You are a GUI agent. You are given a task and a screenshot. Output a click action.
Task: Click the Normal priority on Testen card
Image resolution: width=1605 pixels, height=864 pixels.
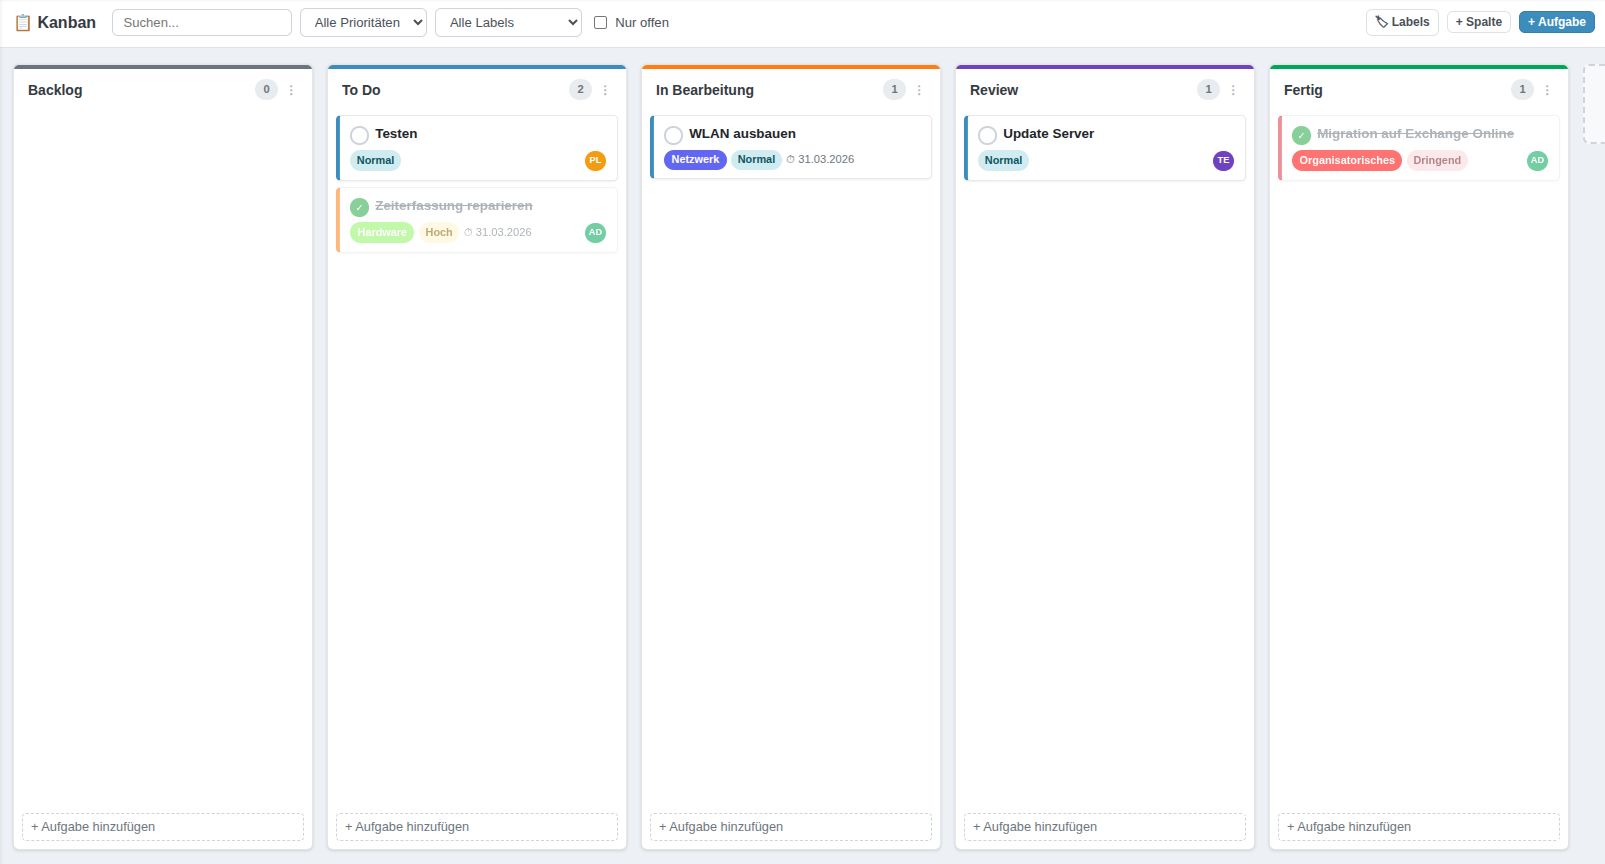click(x=376, y=160)
